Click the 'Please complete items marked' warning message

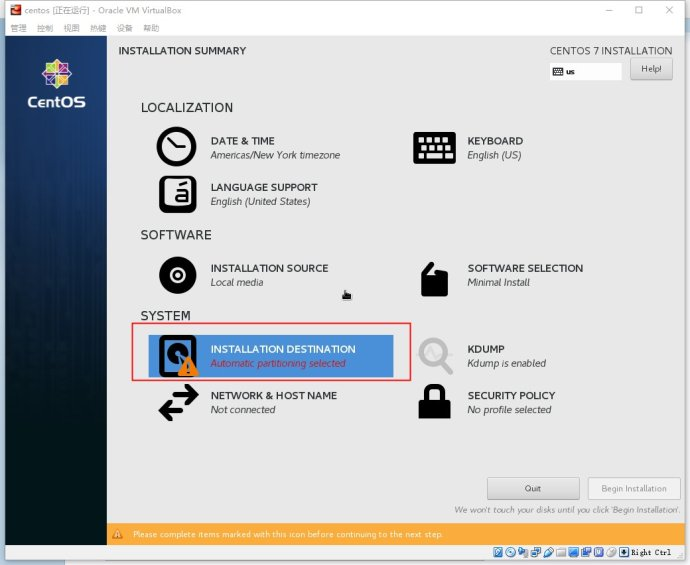tap(288, 534)
